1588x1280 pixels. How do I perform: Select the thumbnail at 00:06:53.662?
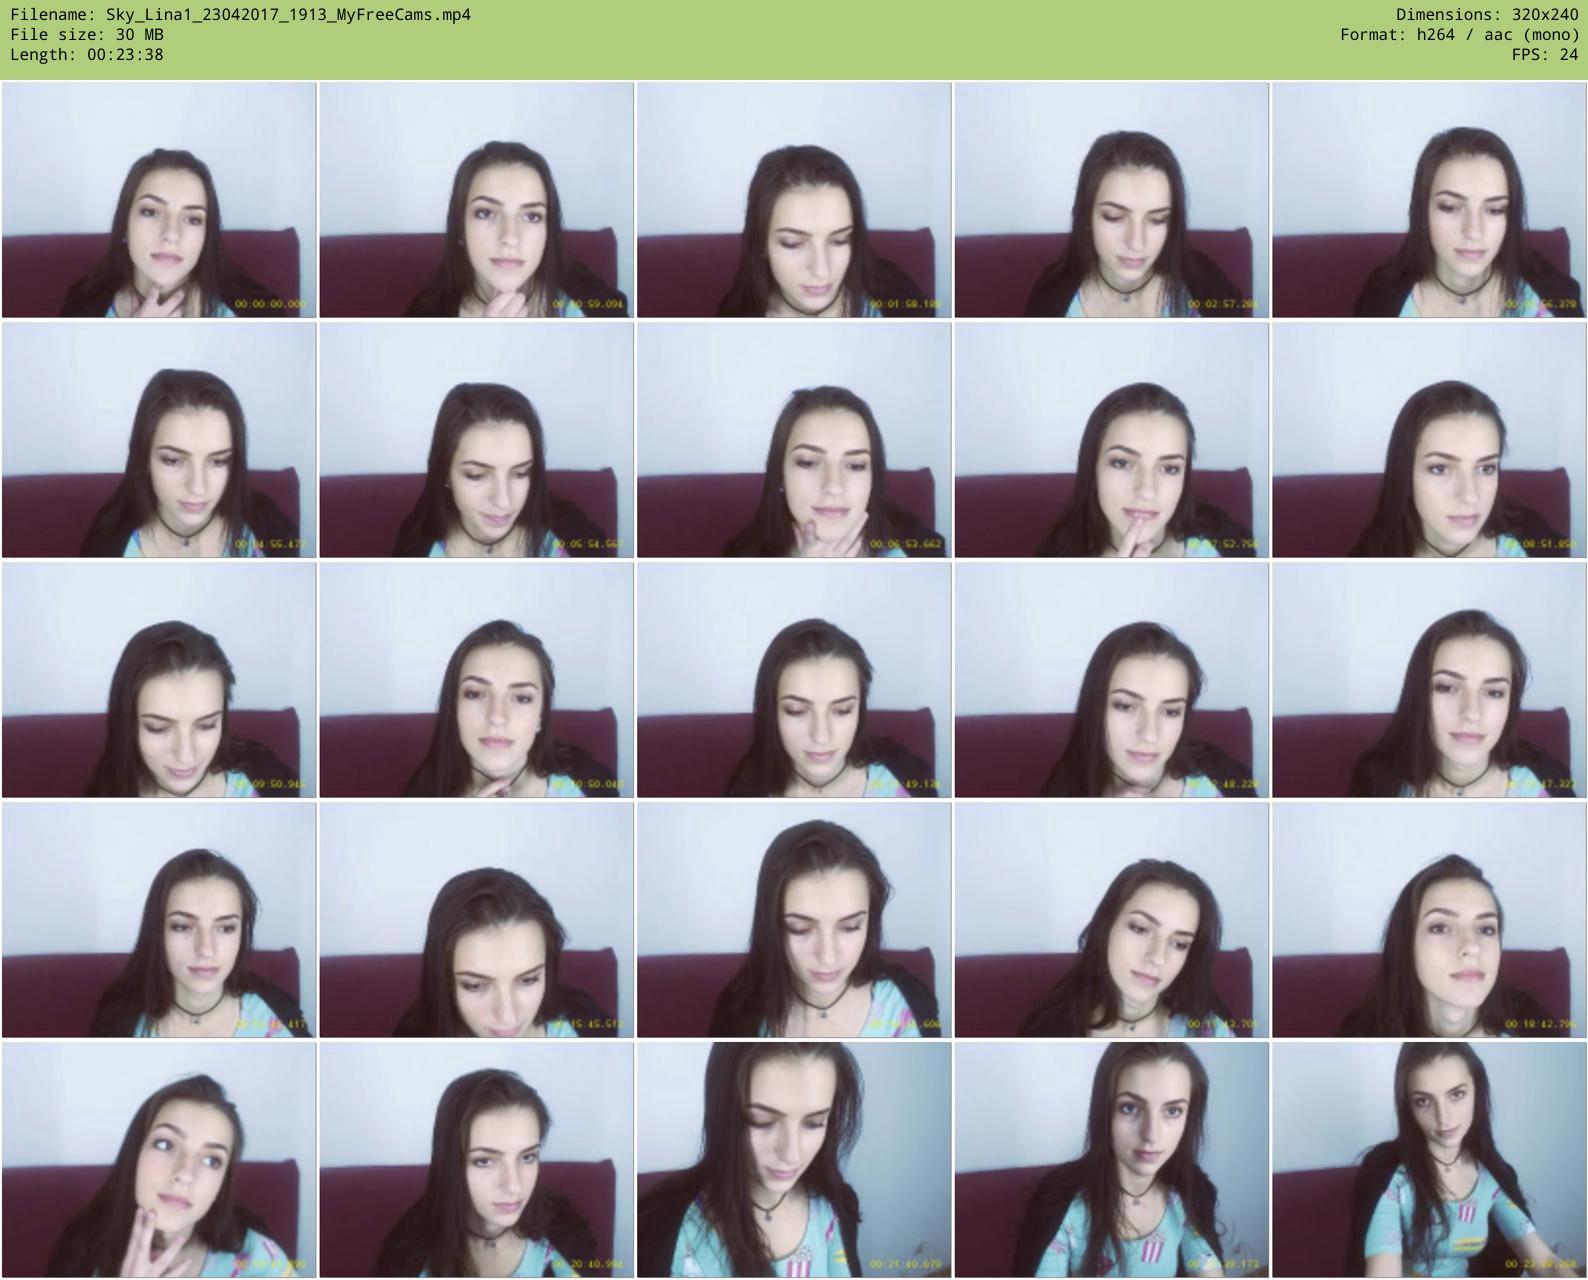coord(794,440)
